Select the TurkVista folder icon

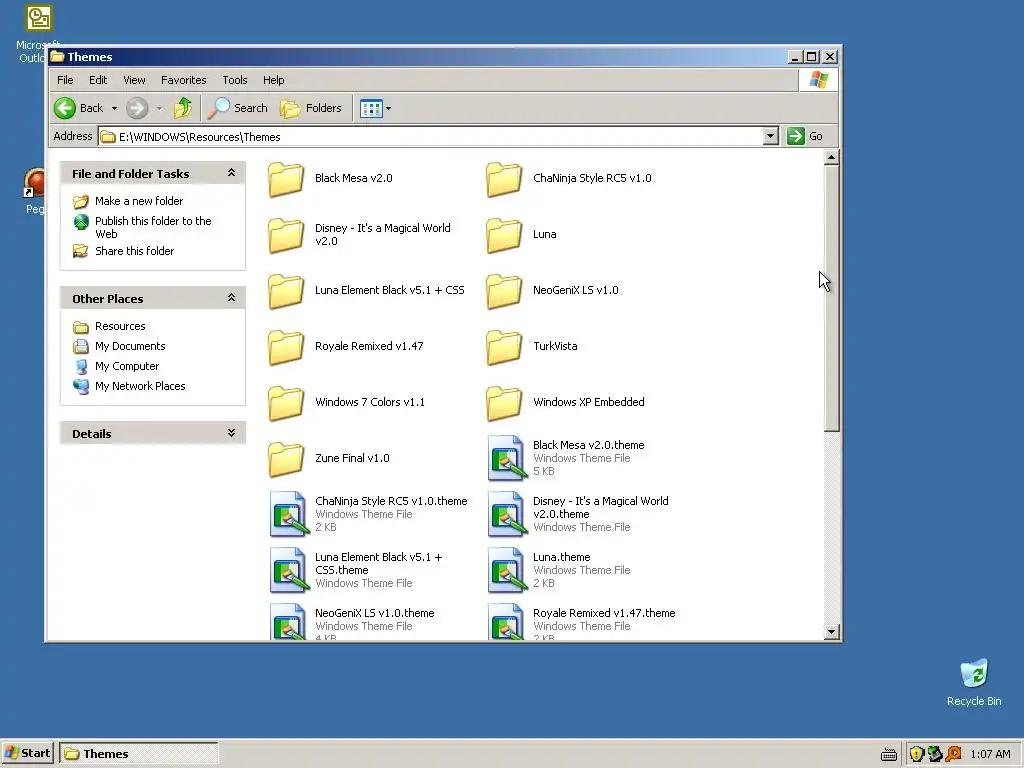(504, 347)
